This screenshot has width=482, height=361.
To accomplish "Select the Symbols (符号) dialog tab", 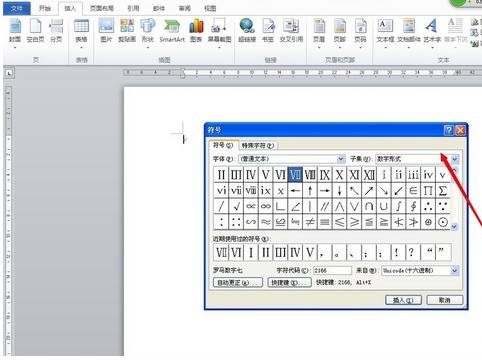I will coord(223,145).
